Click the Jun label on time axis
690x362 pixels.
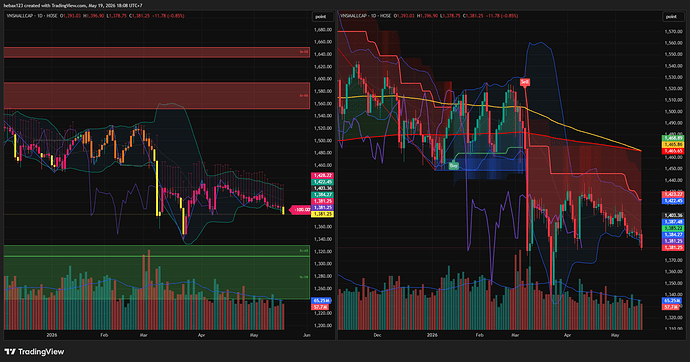(307, 335)
